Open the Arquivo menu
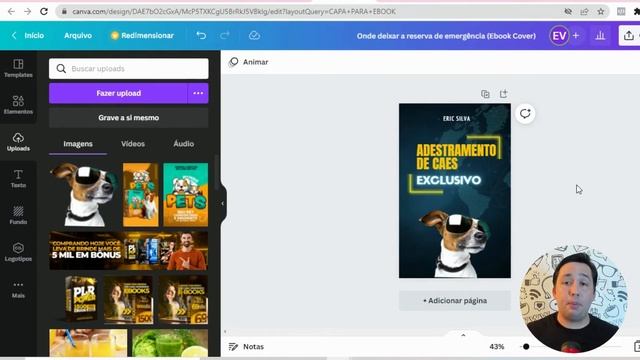 click(x=78, y=36)
